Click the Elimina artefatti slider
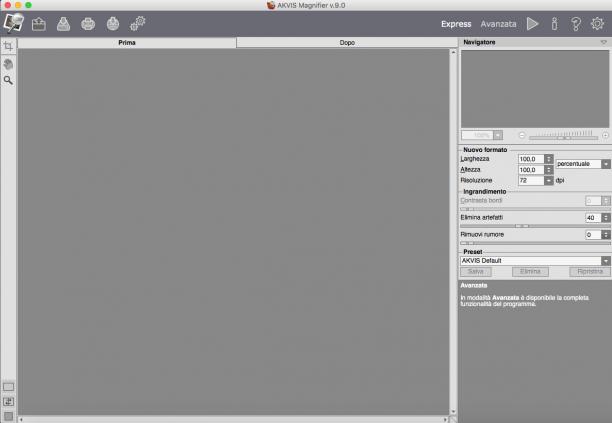The image size is (612, 423). coord(535,226)
